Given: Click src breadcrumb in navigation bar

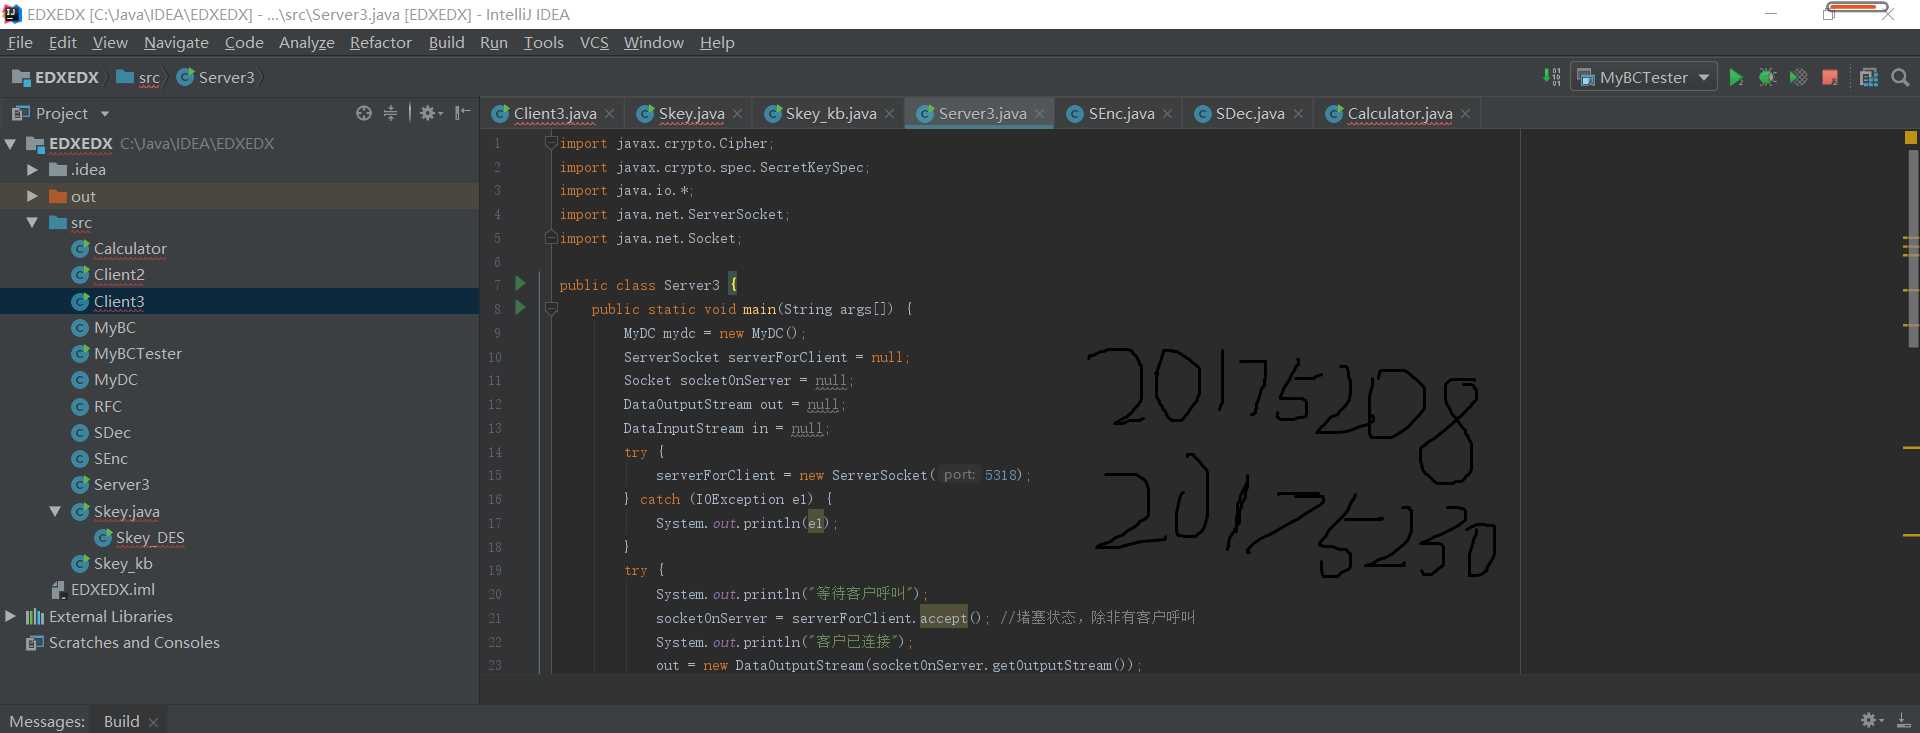Looking at the screenshot, I should point(138,77).
